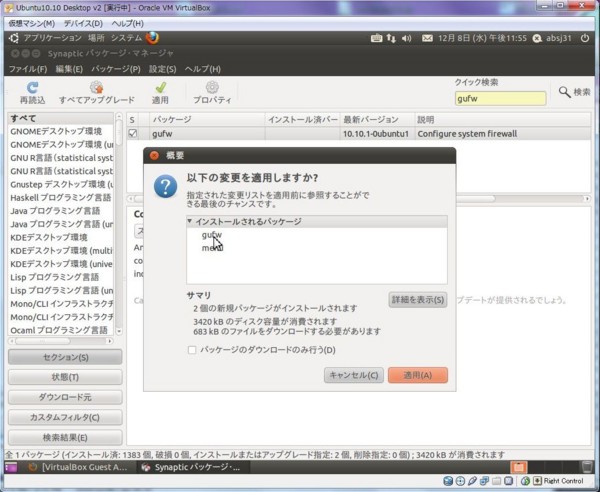Click the blue question mark dialog icon

(x=165, y=186)
